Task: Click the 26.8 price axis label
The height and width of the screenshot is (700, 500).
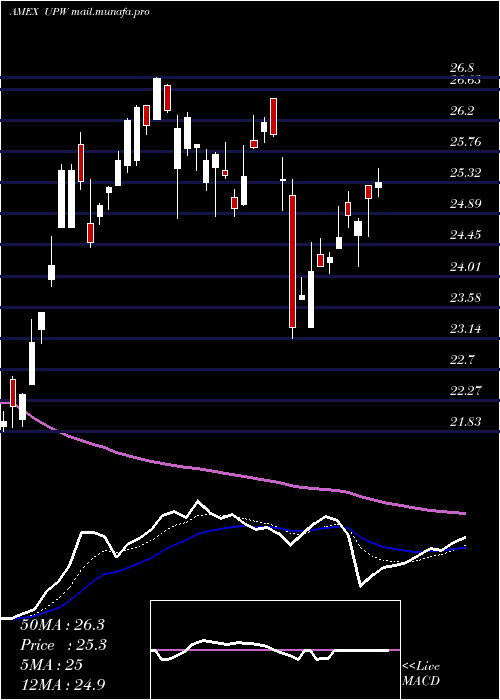Action: click(462, 68)
